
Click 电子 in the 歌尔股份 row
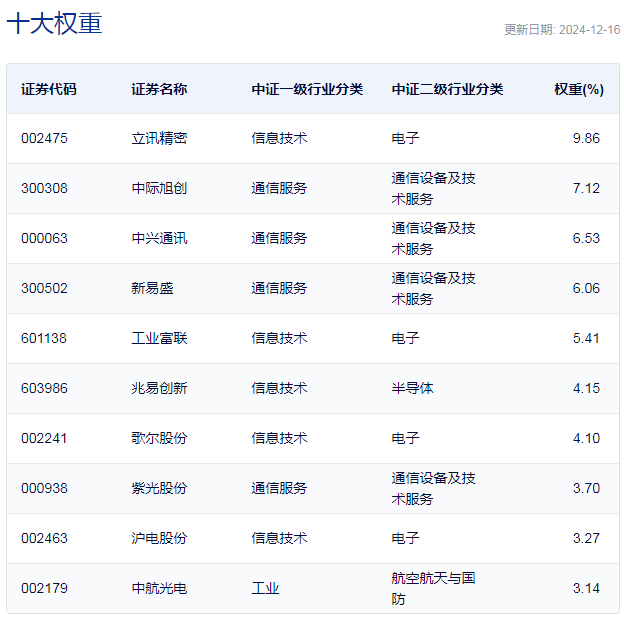point(405,439)
